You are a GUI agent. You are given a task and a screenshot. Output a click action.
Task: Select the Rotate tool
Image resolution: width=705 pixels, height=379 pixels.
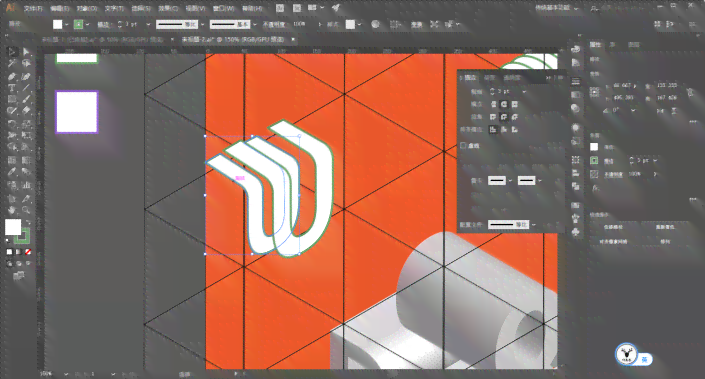click(12, 124)
